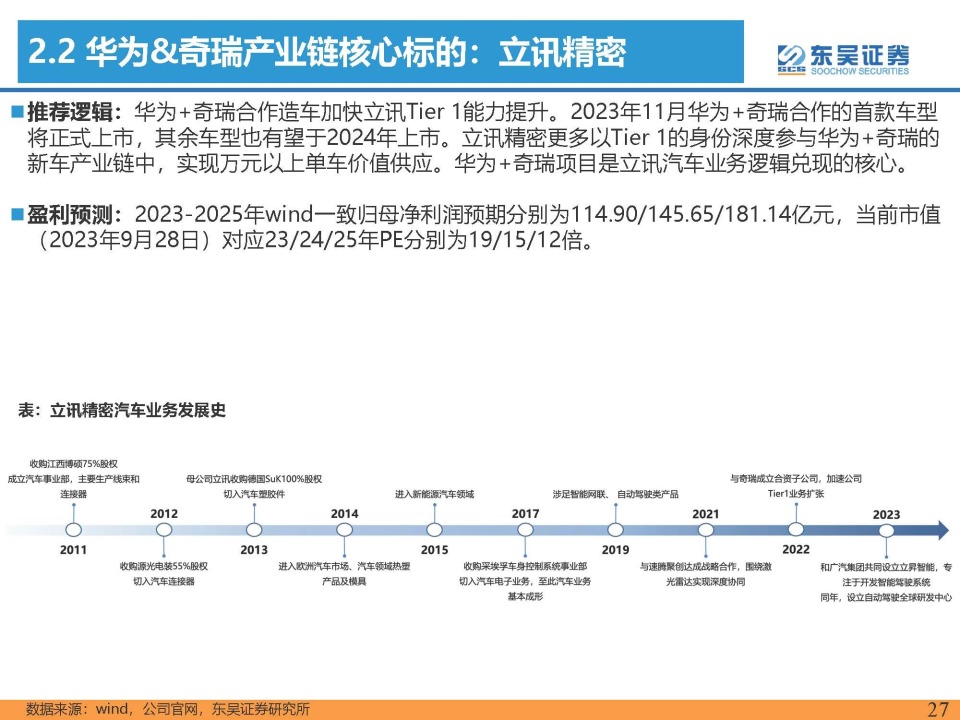Click the page number 27
This screenshot has width=960, height=720.
click(938, 709)
